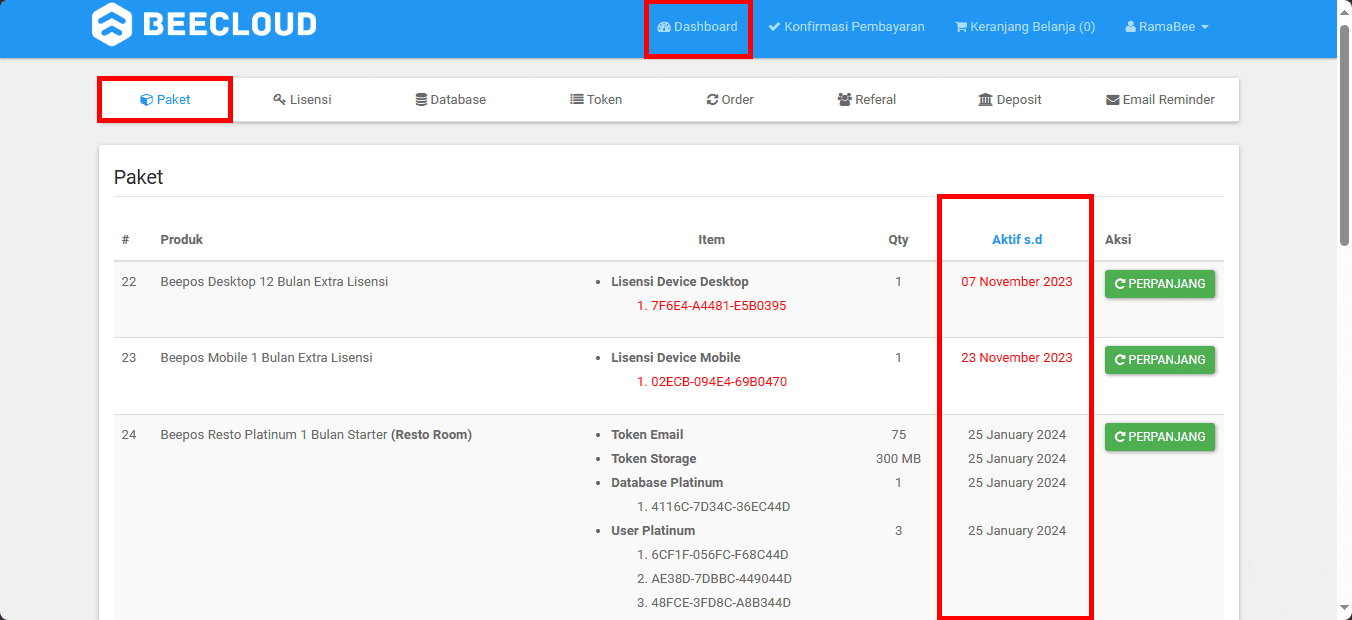Click the Database Platinum item

[x=667, y=483]
